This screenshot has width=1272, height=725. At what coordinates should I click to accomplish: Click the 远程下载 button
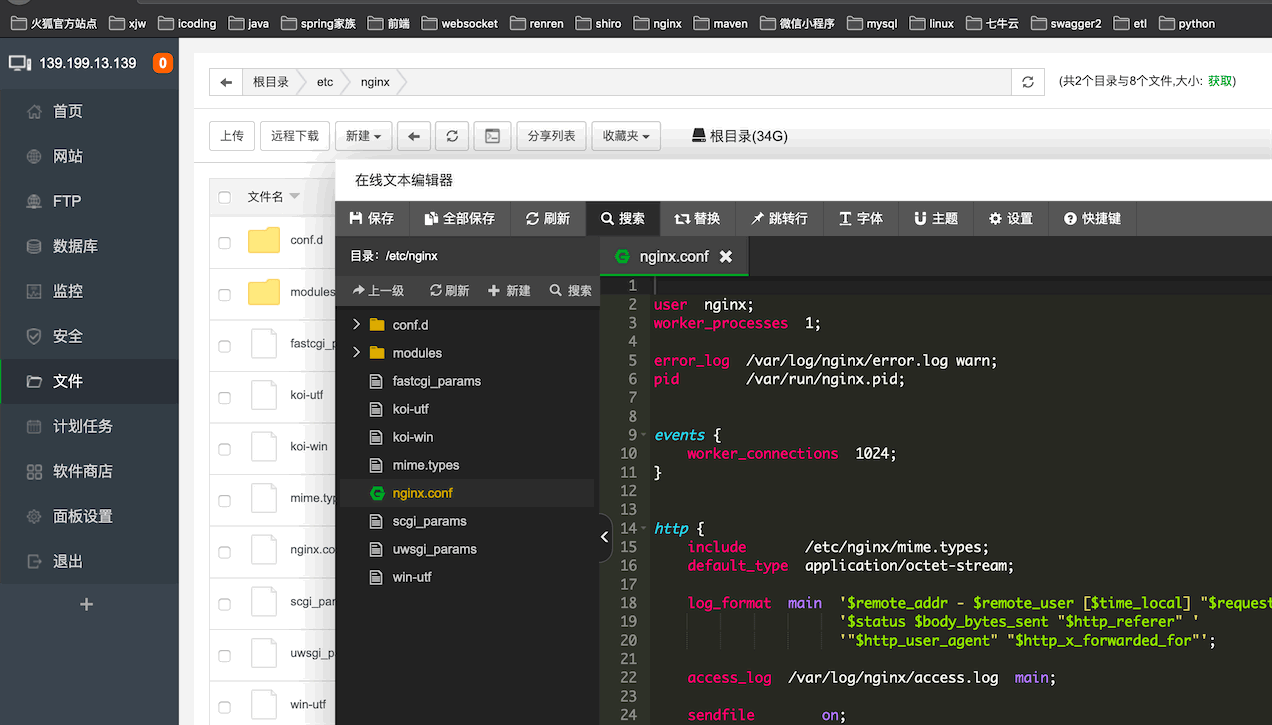(x=295, y=136)
